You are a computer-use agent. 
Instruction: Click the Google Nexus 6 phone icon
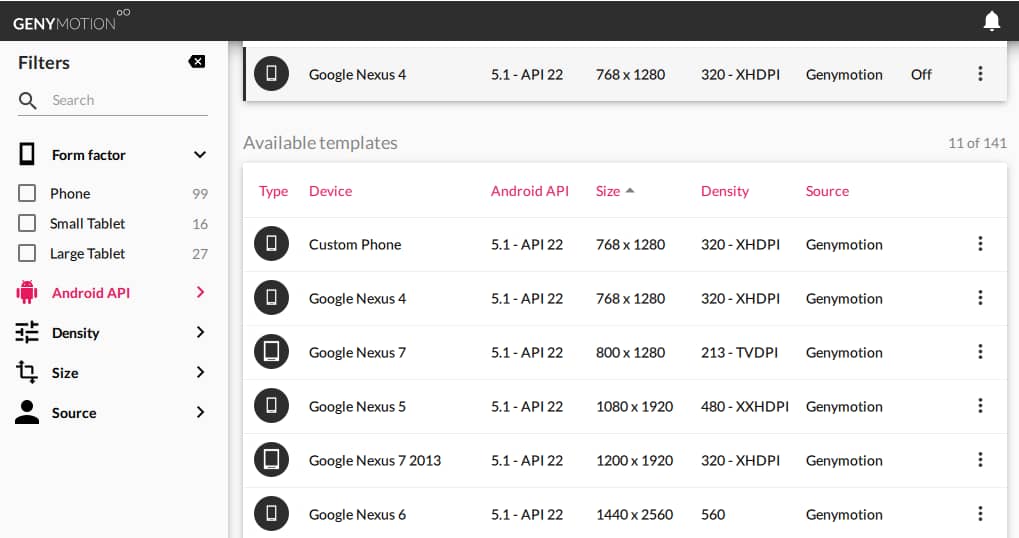tap(271, 513)
